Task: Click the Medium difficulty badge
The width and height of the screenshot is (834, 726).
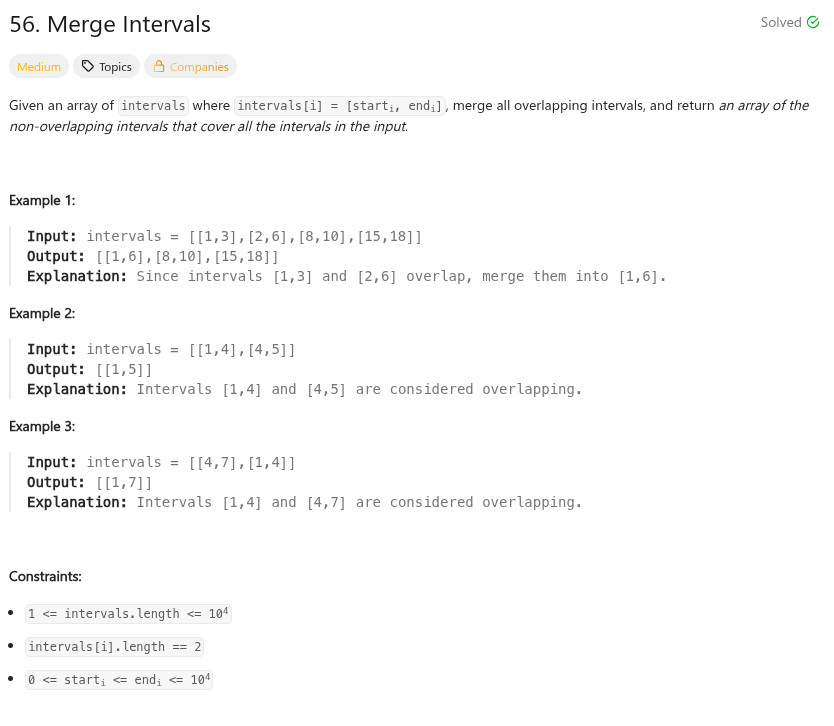Action: pos(39,67)
